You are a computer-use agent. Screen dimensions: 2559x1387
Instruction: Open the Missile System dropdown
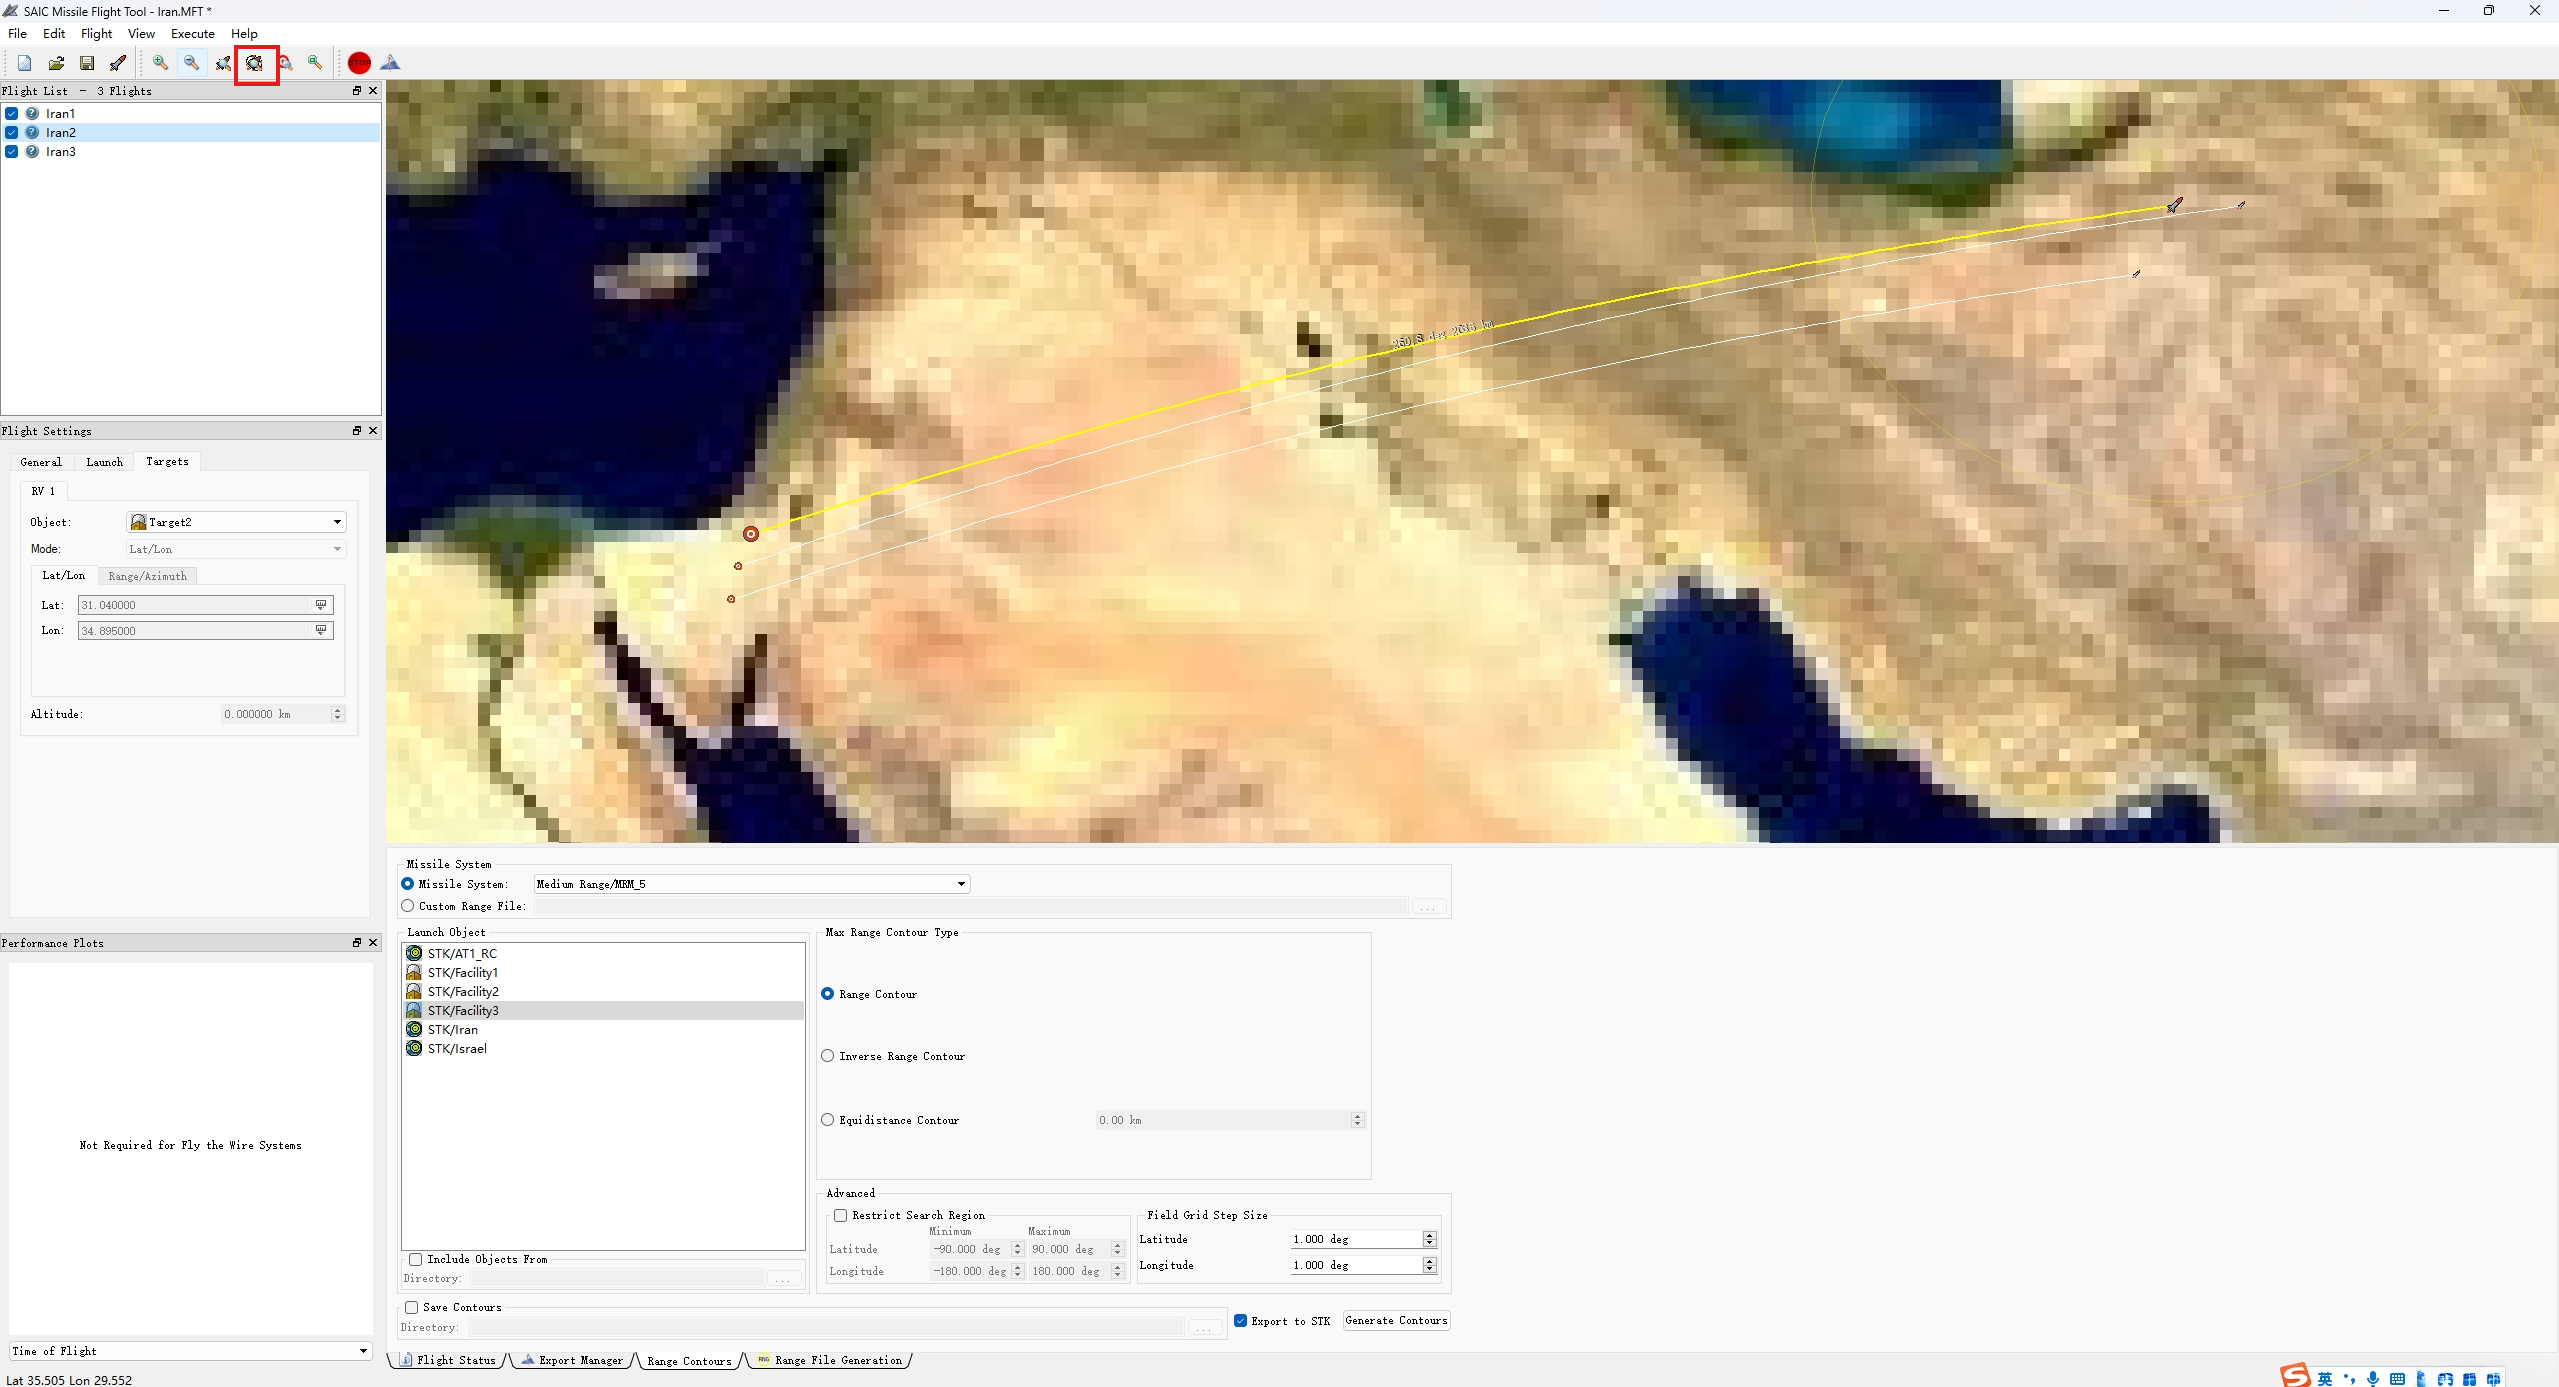point(961,884)
